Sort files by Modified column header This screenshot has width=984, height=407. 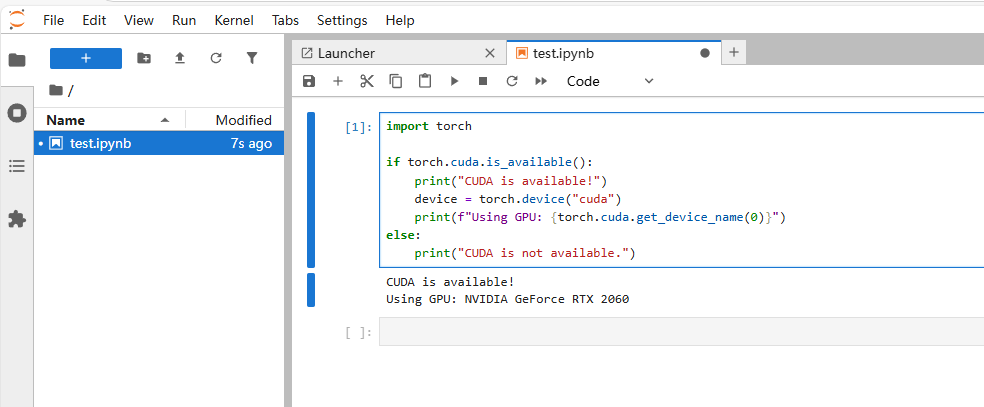click(x=235, y=120)
